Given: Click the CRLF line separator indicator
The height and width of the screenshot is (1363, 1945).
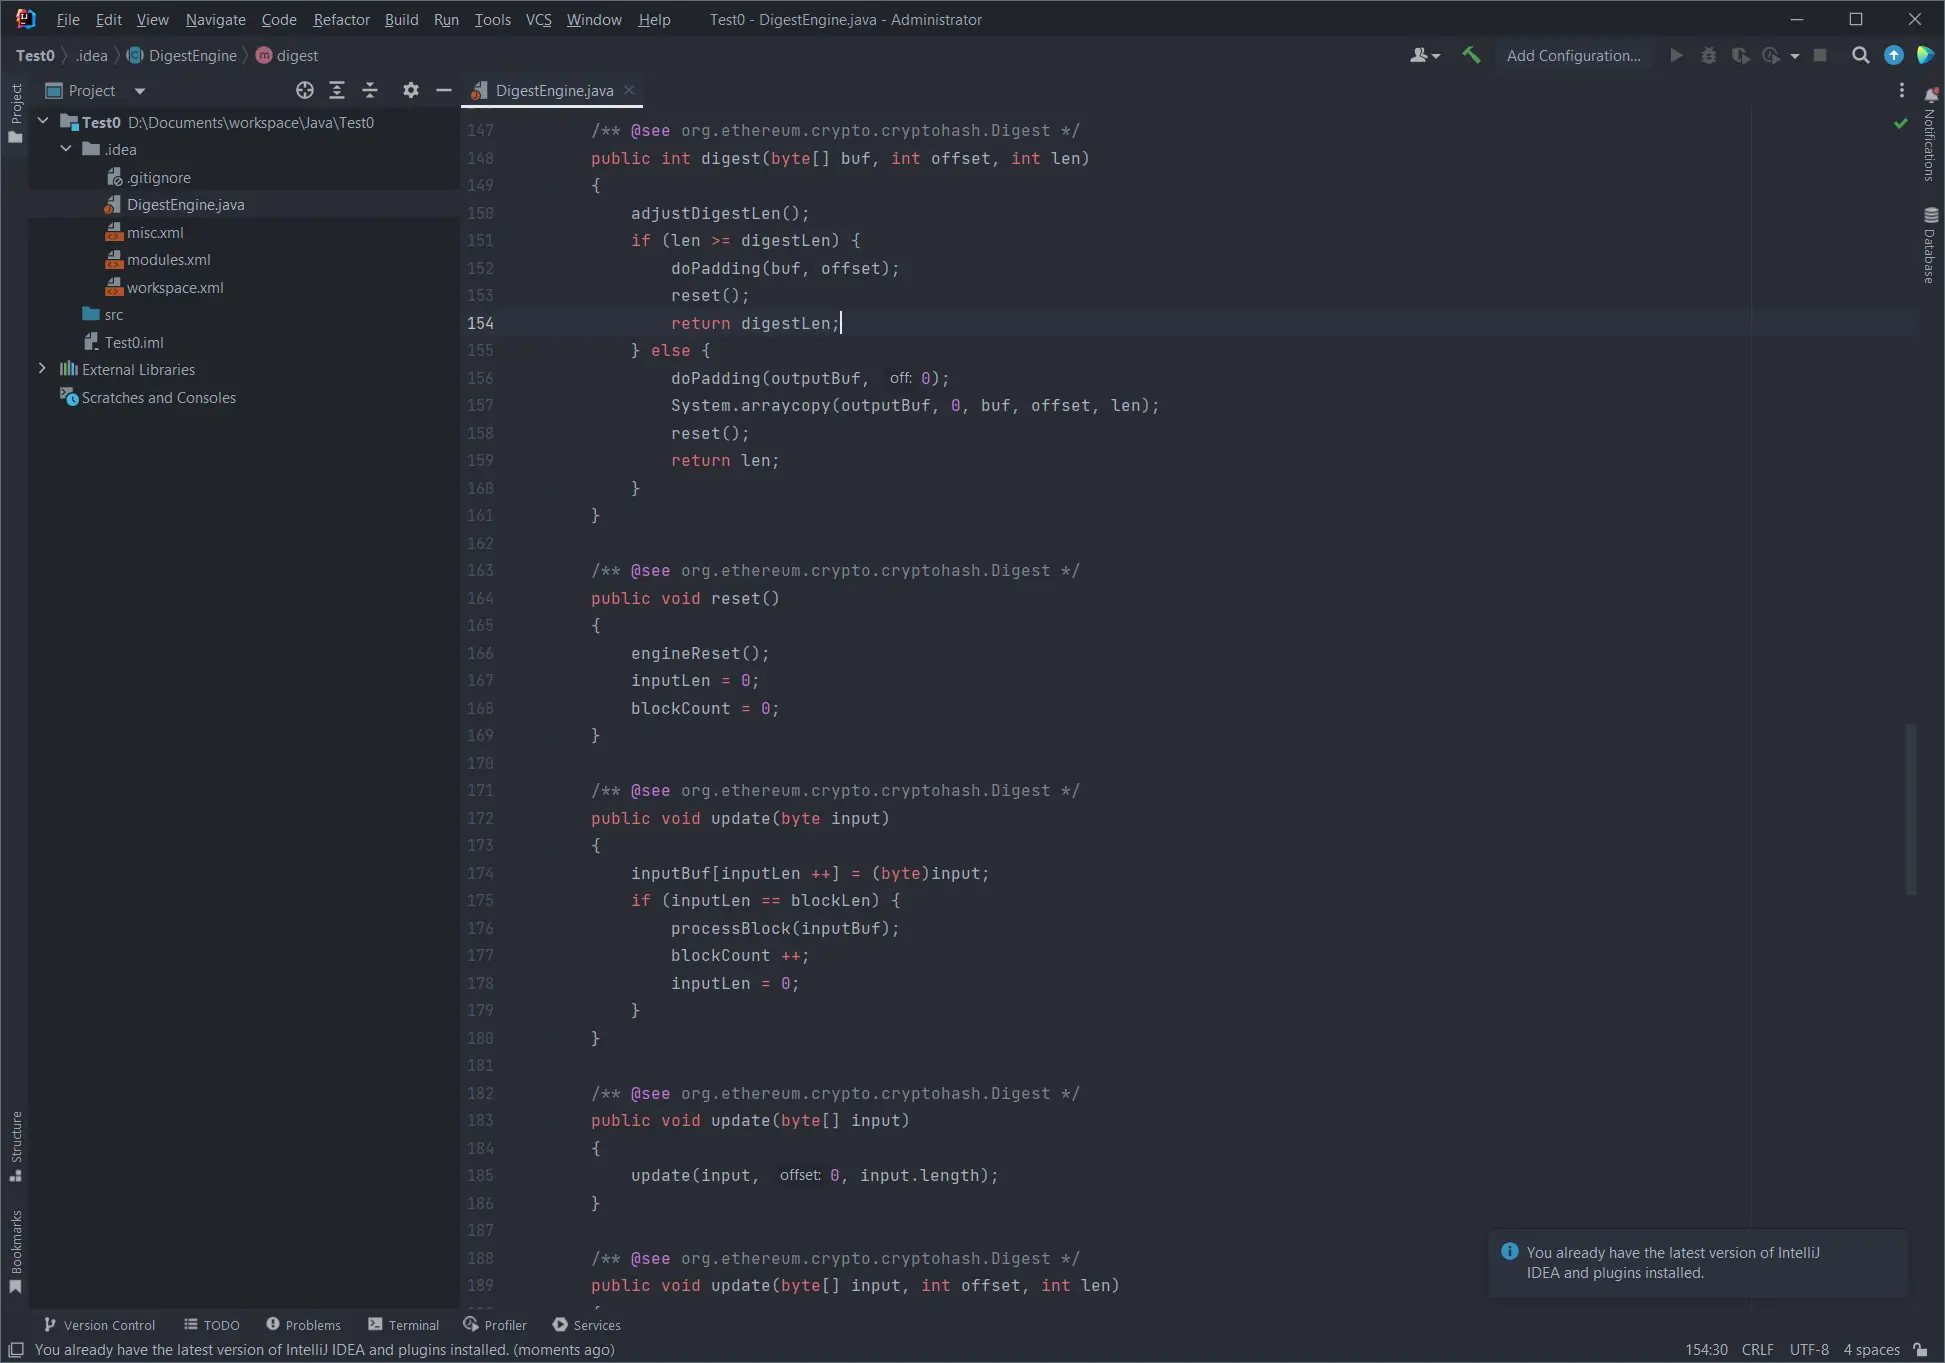Looking at the screenshot, I should 1757,1349.
